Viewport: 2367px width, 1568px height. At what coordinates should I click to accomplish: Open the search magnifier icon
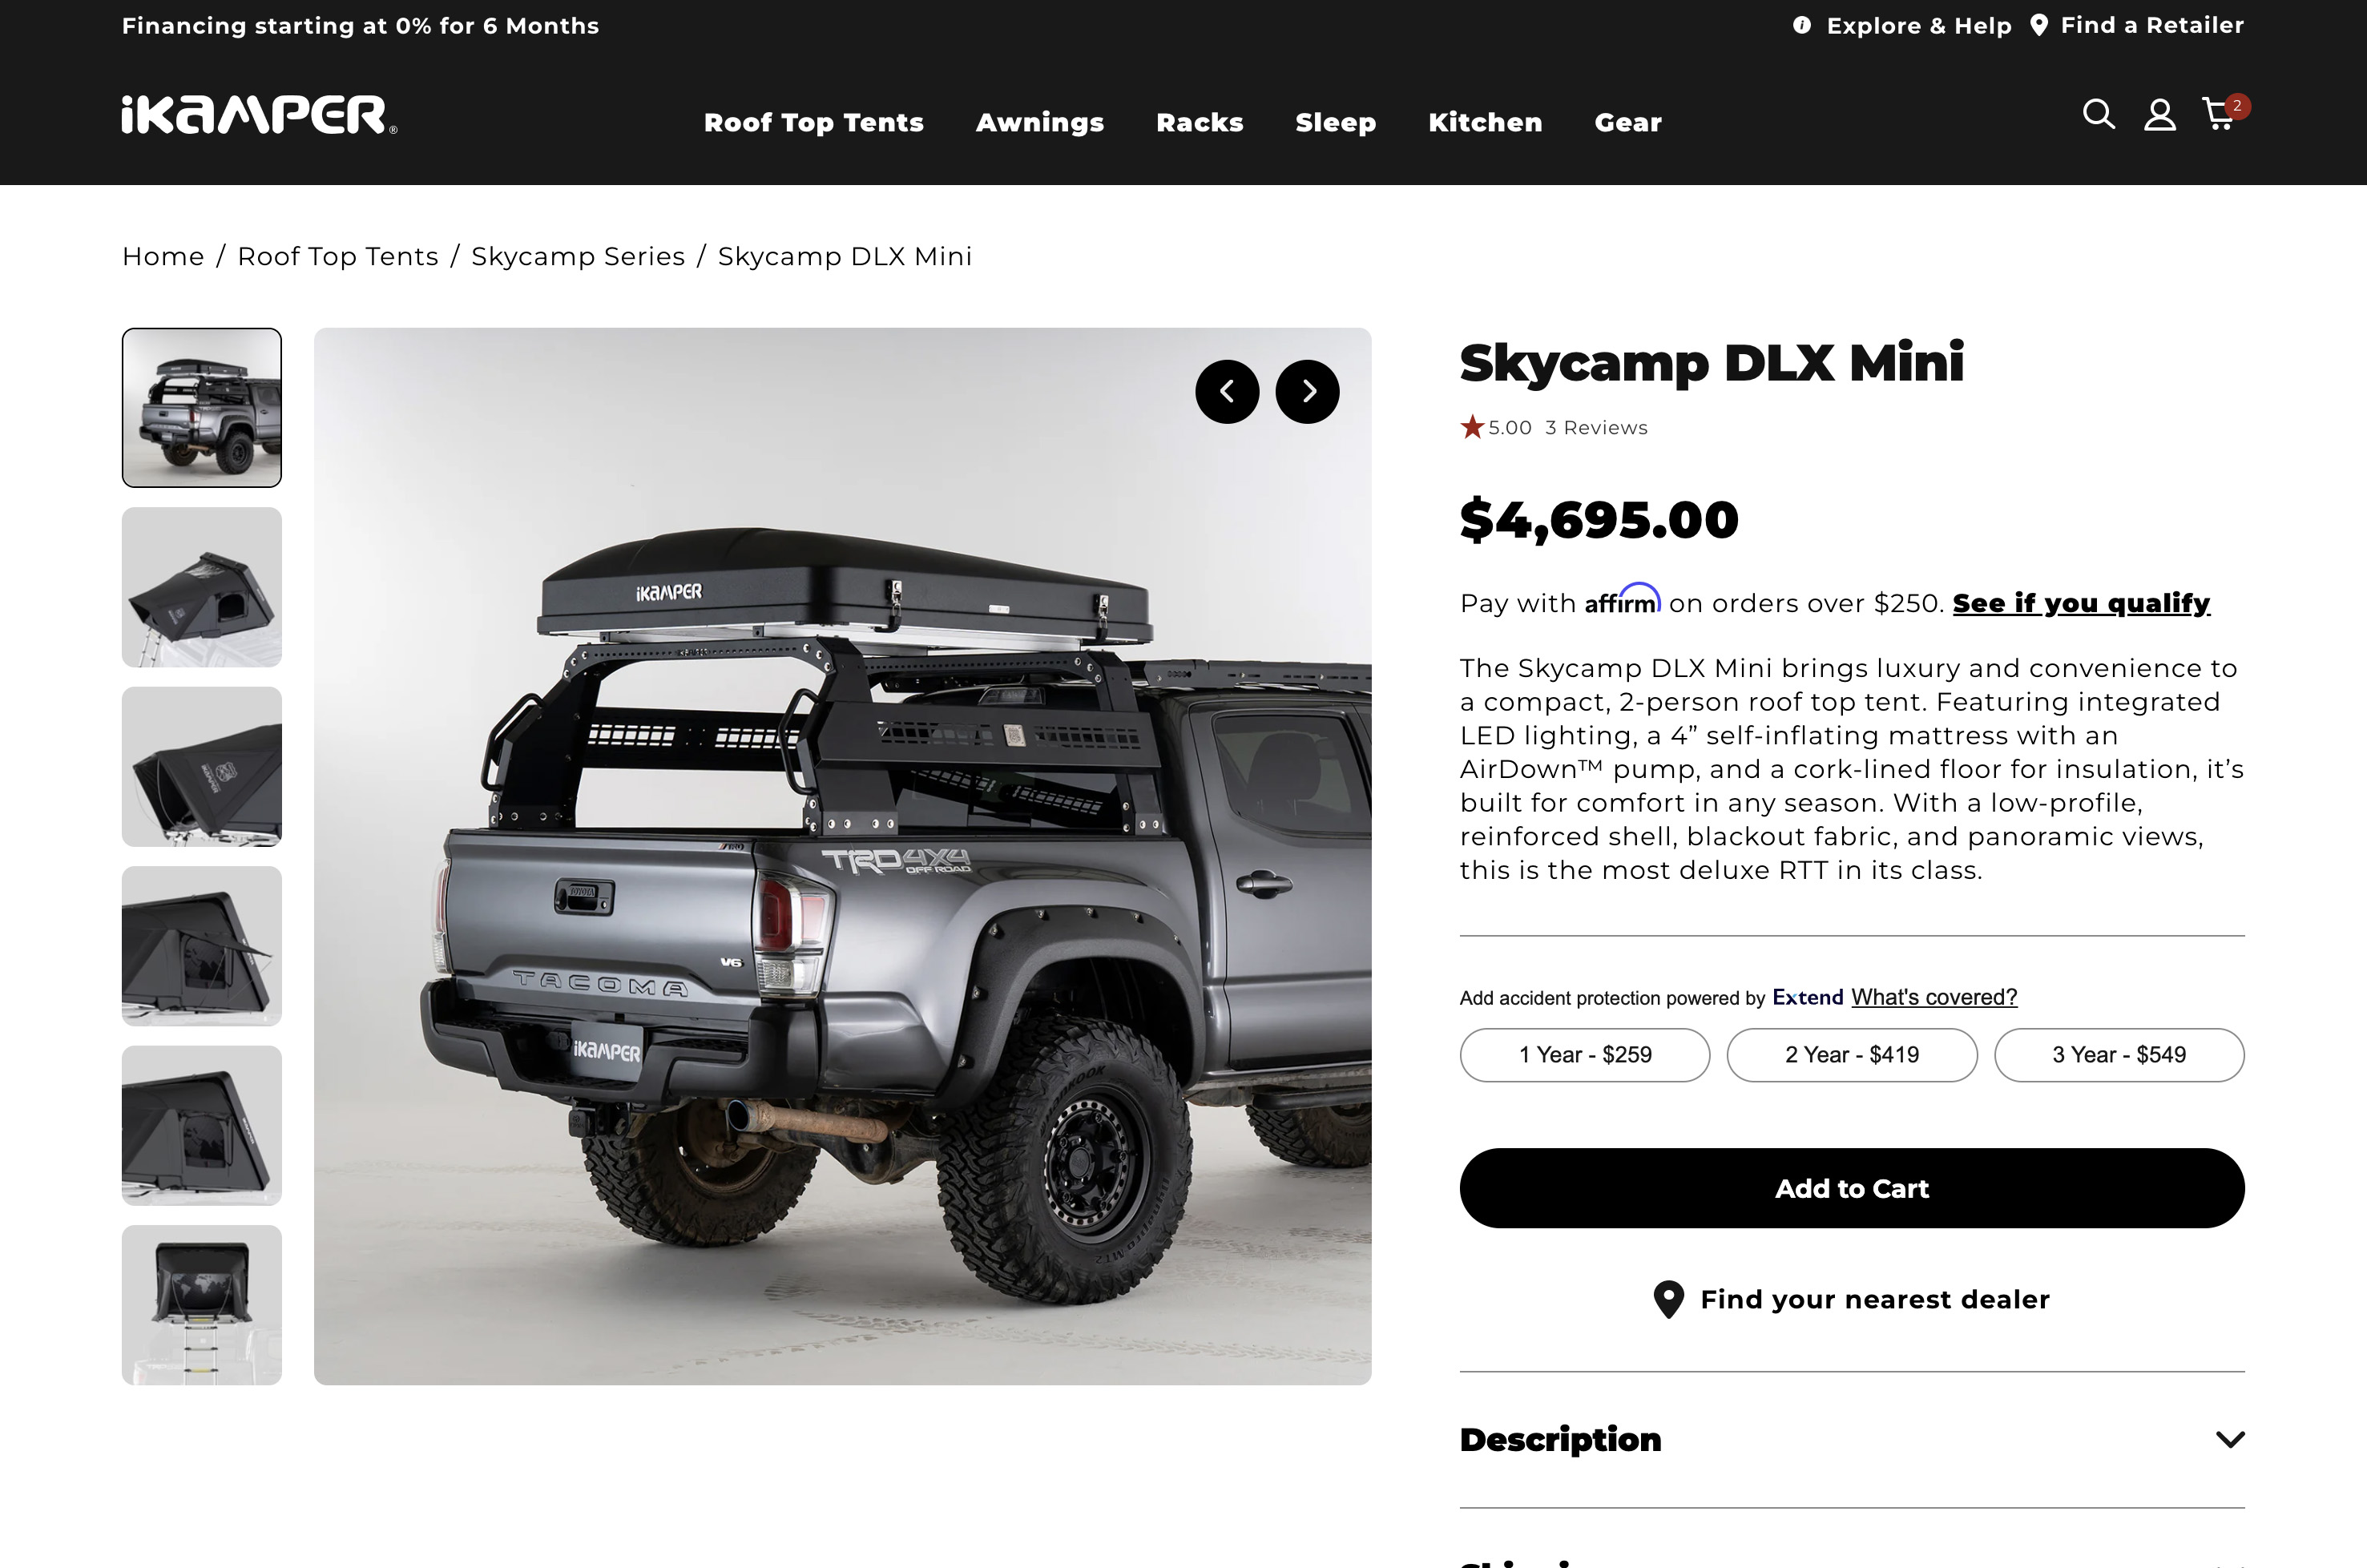(x=2098, y=114)
